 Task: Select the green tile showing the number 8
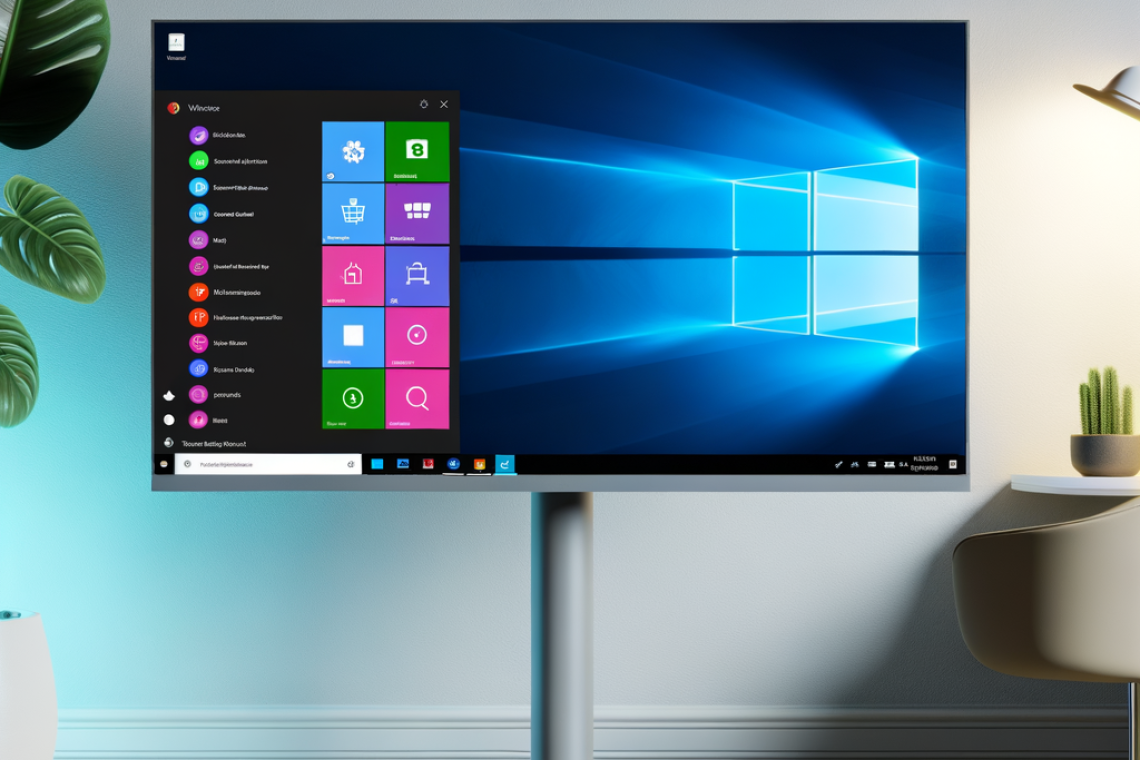pyautogui.click(x=420, y=150)
